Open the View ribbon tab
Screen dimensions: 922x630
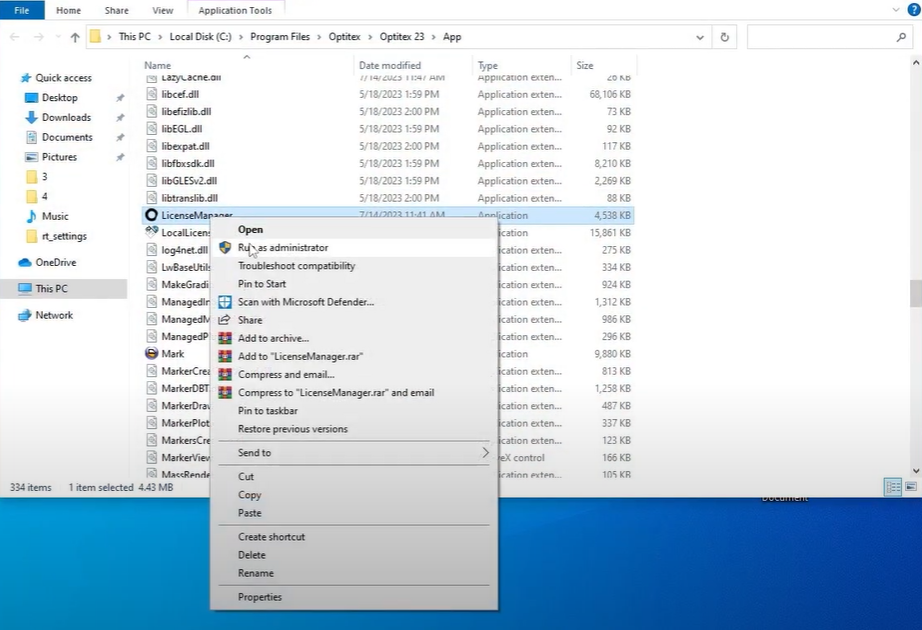coord(162,10)
